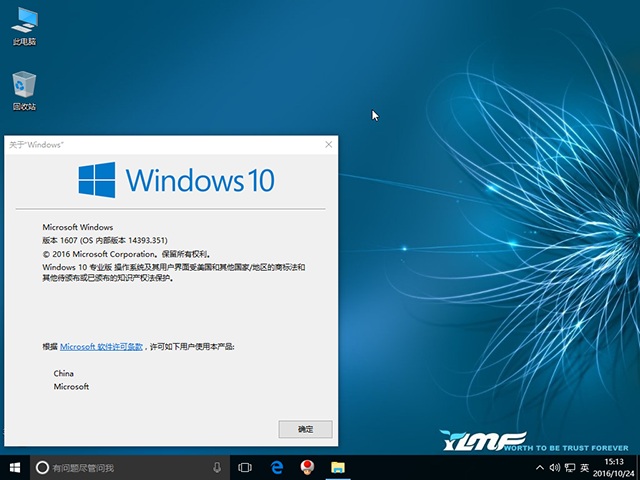The width and height of the screenshot is (640, 480).
Task: Expand the hidden system tray icons chevron
Action: 540,467
